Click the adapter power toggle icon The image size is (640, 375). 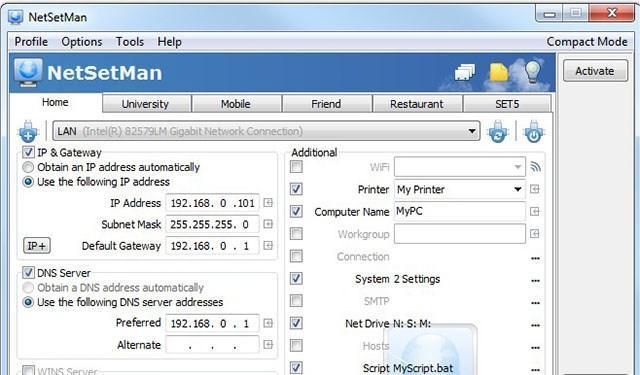tap(533, 131)
